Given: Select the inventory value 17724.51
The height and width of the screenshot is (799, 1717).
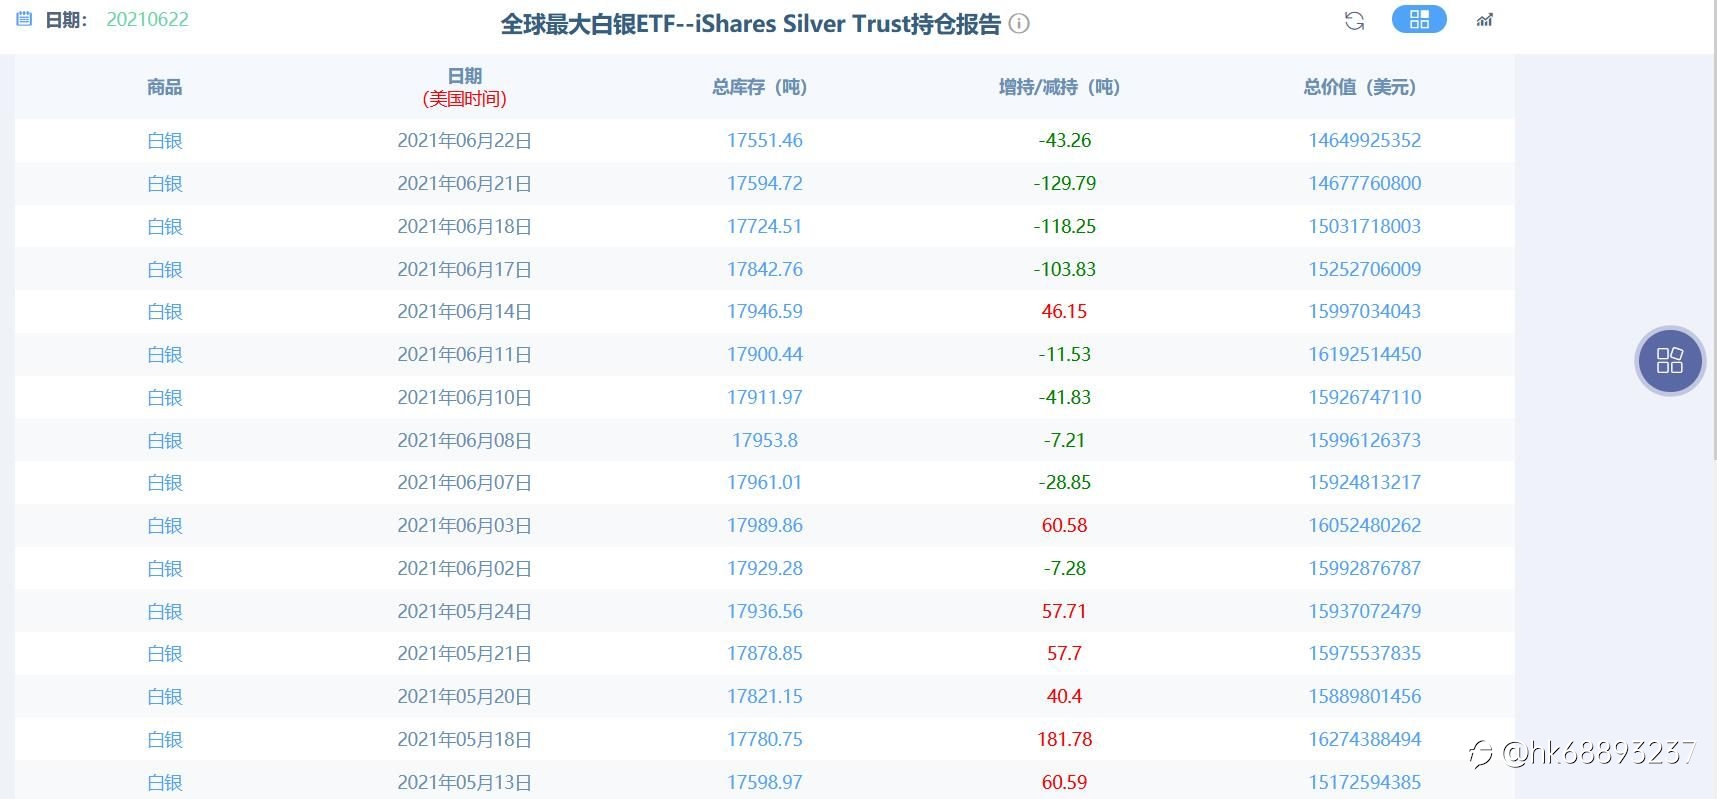Looking at the screenshot, I should pos(765,226).
